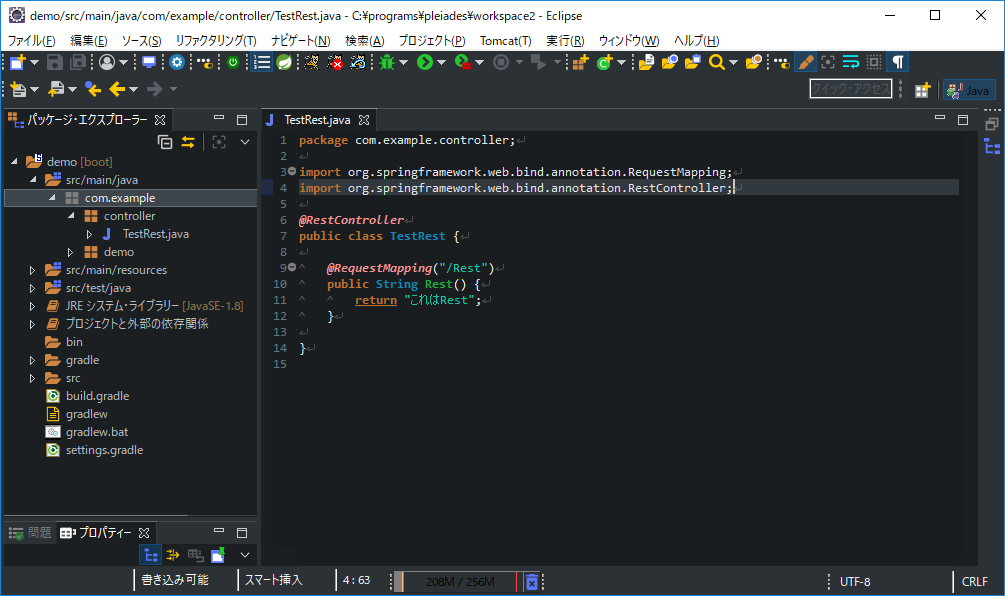
Task: Toggle Block Selection Mode icon
Action: (x=874, y=62)
